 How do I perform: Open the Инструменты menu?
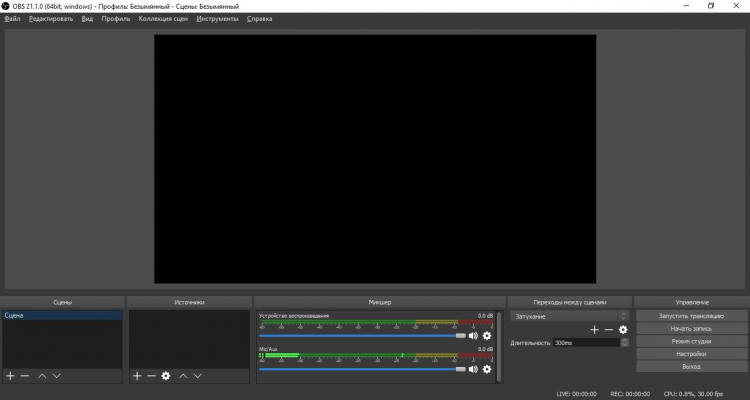(217, 19)
